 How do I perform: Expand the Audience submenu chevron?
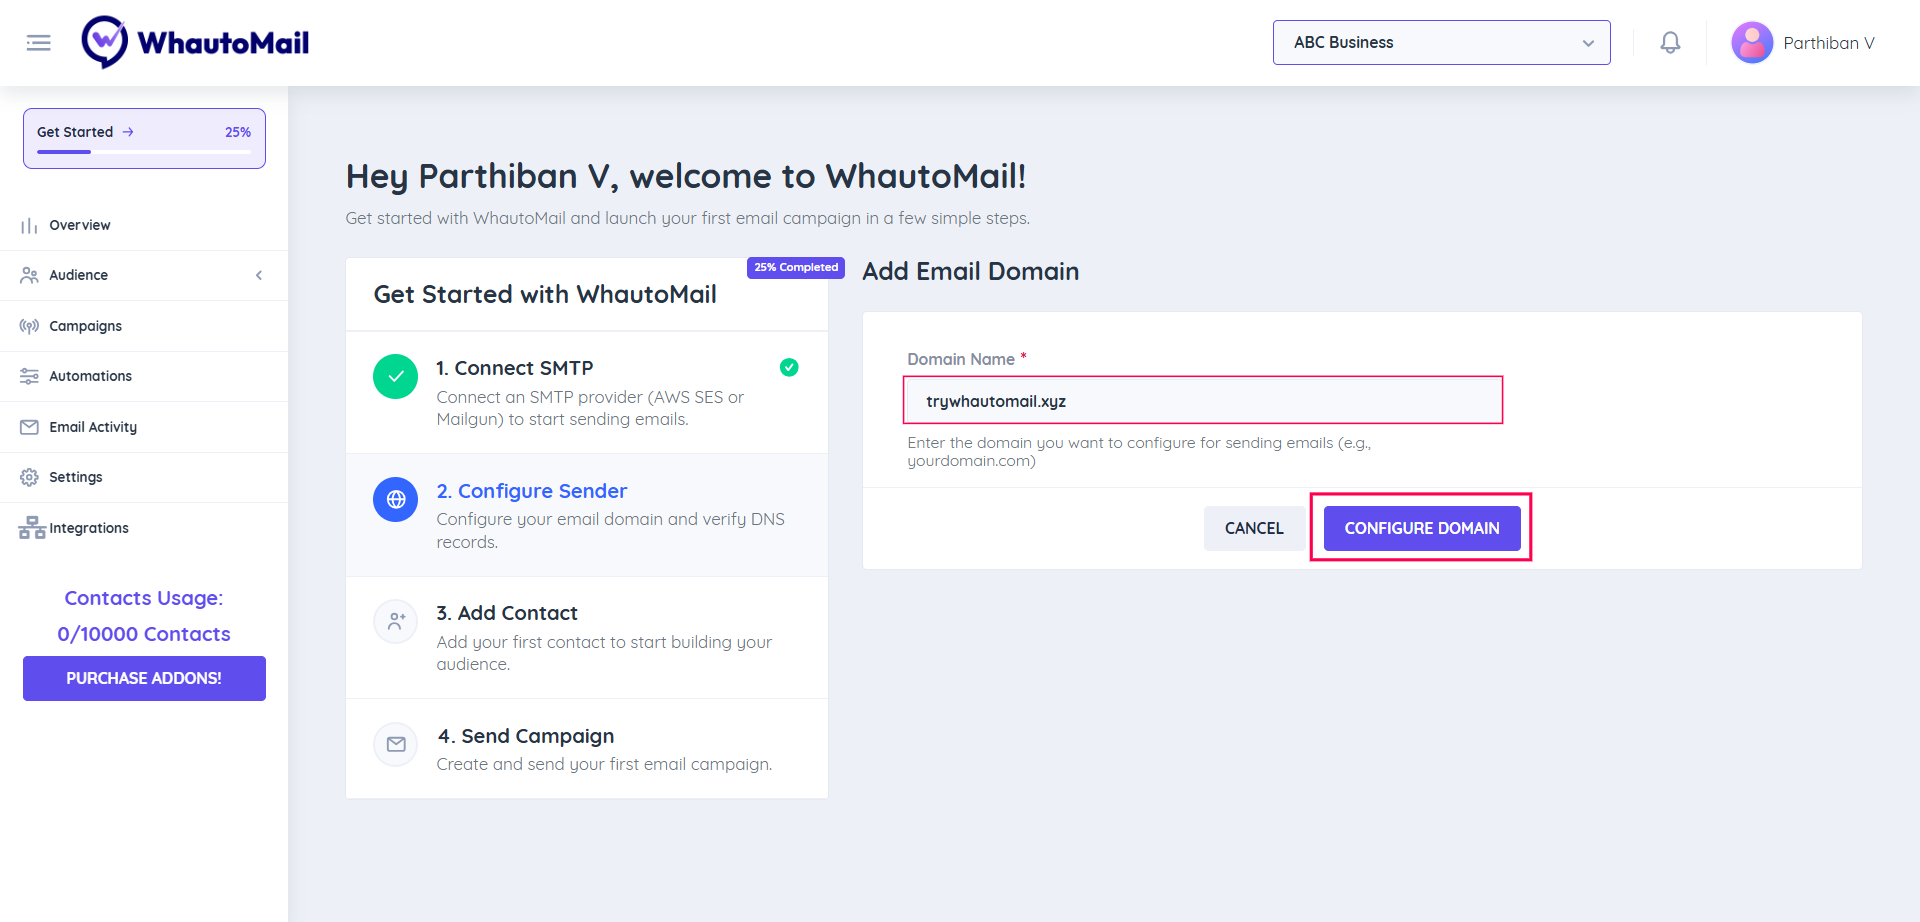259,275
